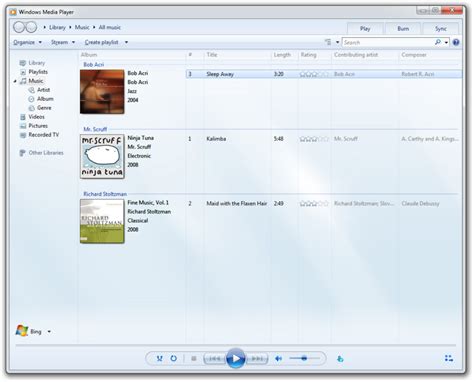Screen dimensions: 474x382
Task: Select Recorded TV in the navigation pane
Action: 43,135
